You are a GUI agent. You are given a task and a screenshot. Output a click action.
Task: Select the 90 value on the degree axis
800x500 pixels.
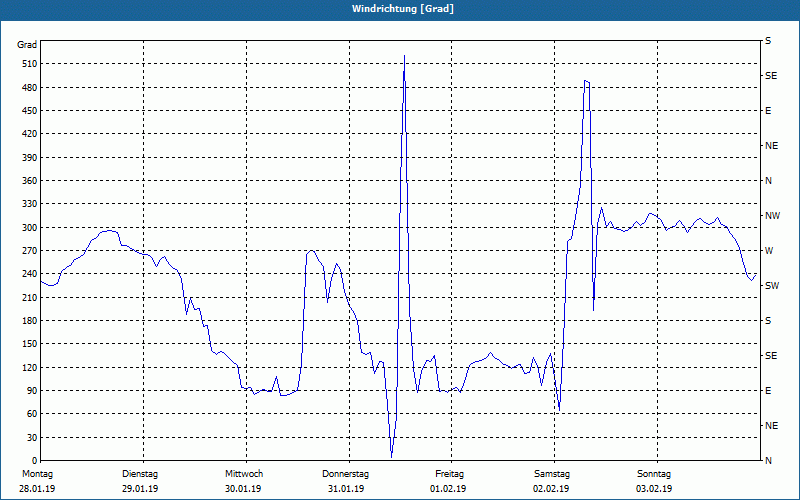(x=32, y=391)
